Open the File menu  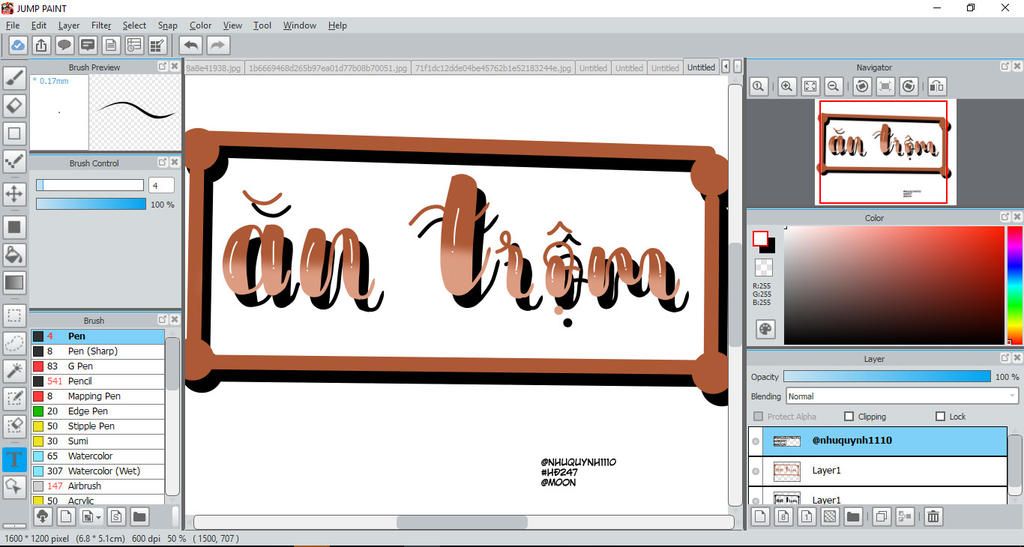pos(12,25)
